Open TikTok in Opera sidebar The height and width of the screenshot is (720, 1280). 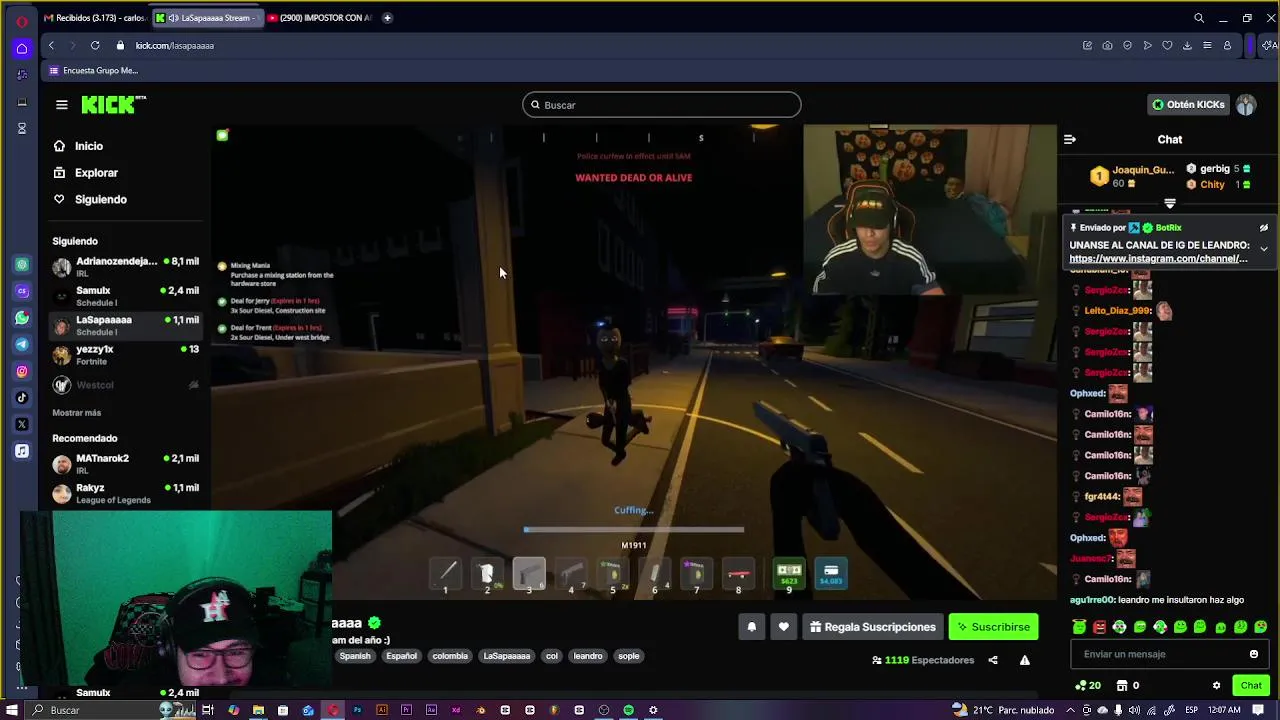(x=22, y=398)
